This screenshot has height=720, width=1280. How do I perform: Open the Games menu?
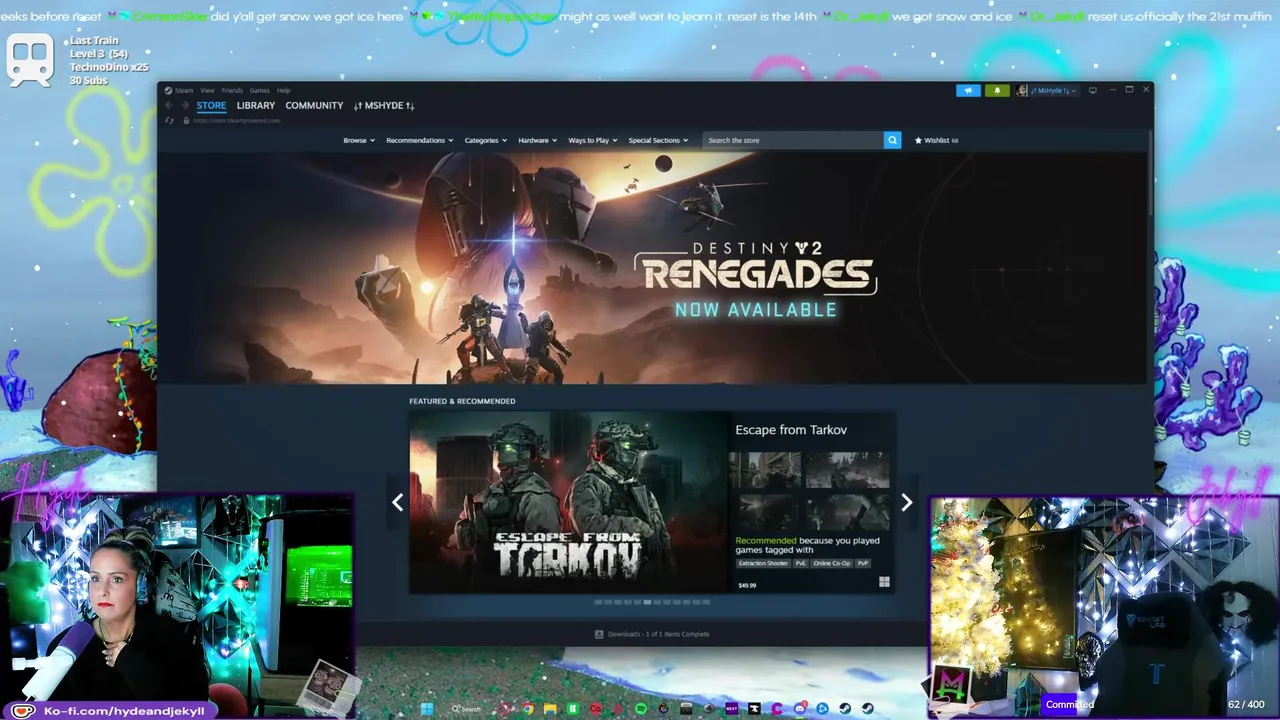click(x=259, y=90)
